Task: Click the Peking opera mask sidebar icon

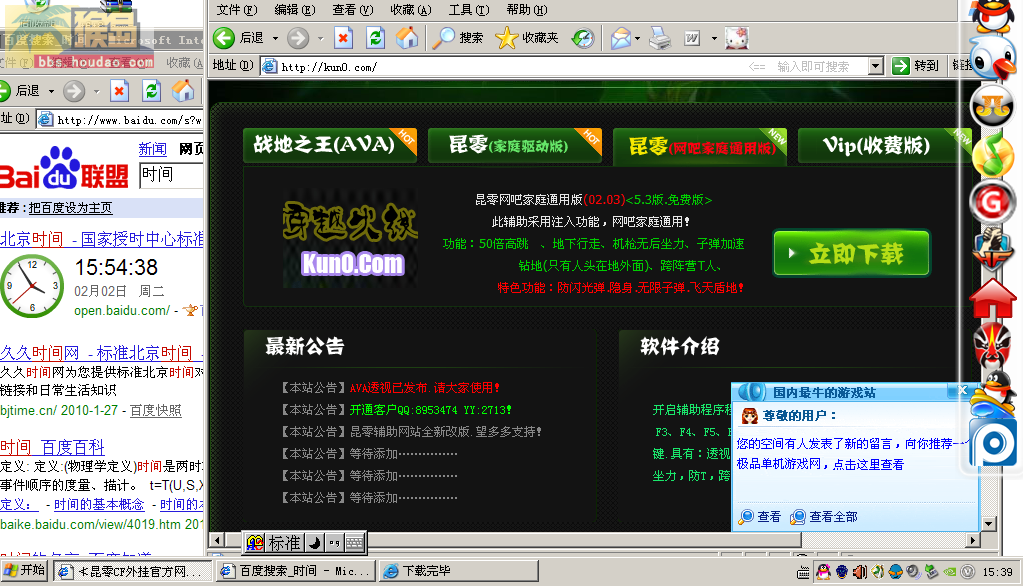Action: [992, 347]
